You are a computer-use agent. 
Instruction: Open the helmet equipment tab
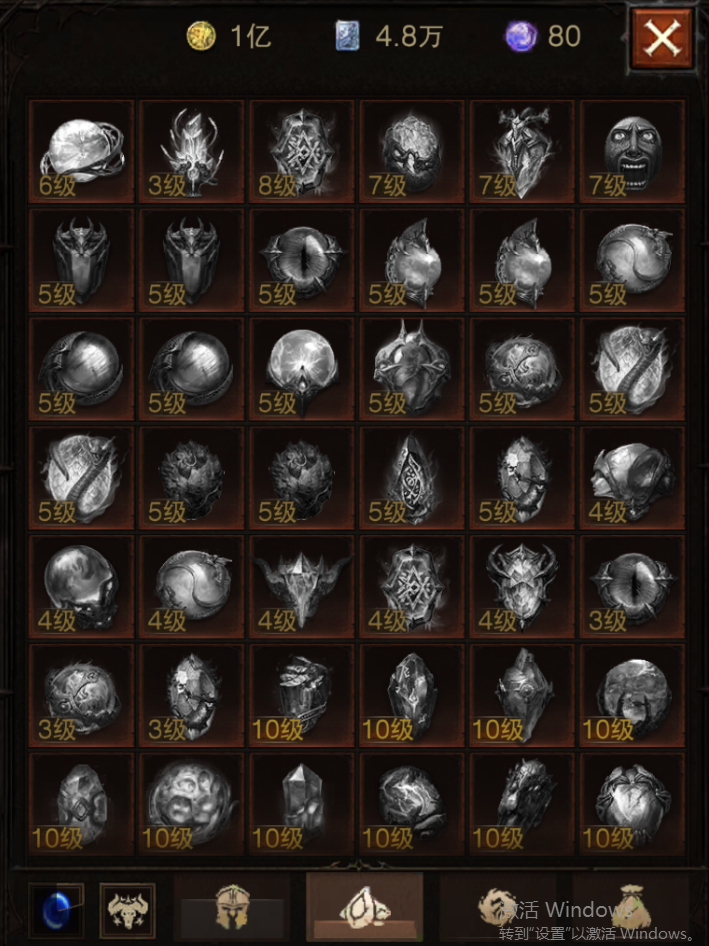232,907
